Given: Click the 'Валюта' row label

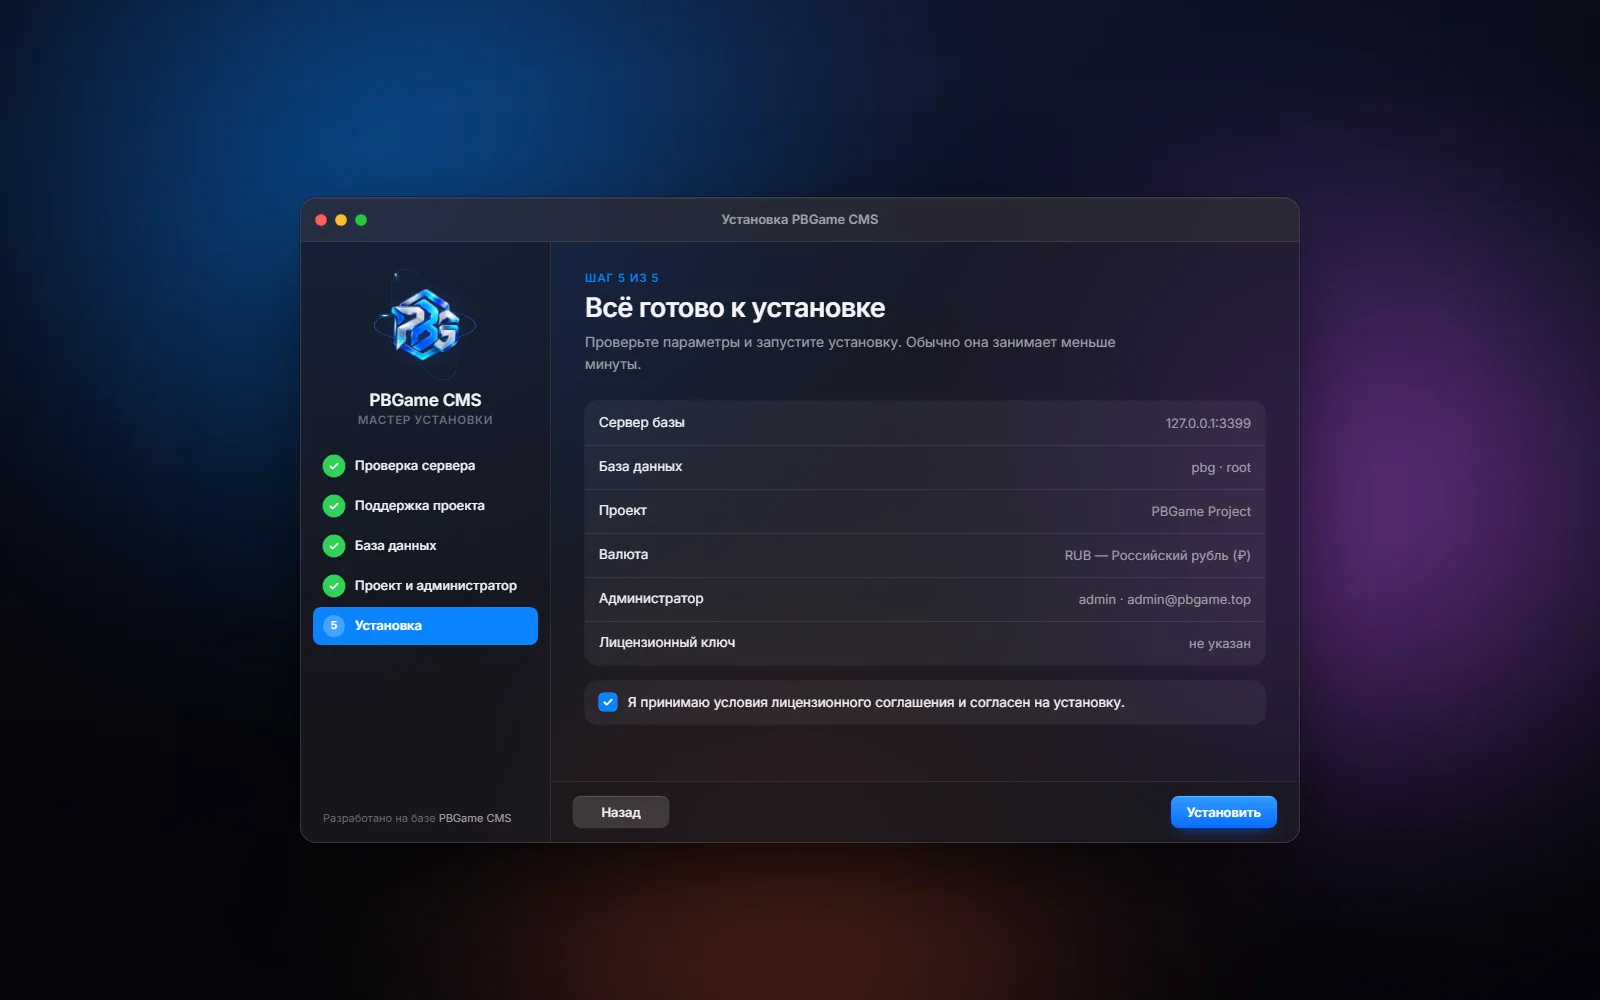Looking at the screenshot, I should [624, 554].
